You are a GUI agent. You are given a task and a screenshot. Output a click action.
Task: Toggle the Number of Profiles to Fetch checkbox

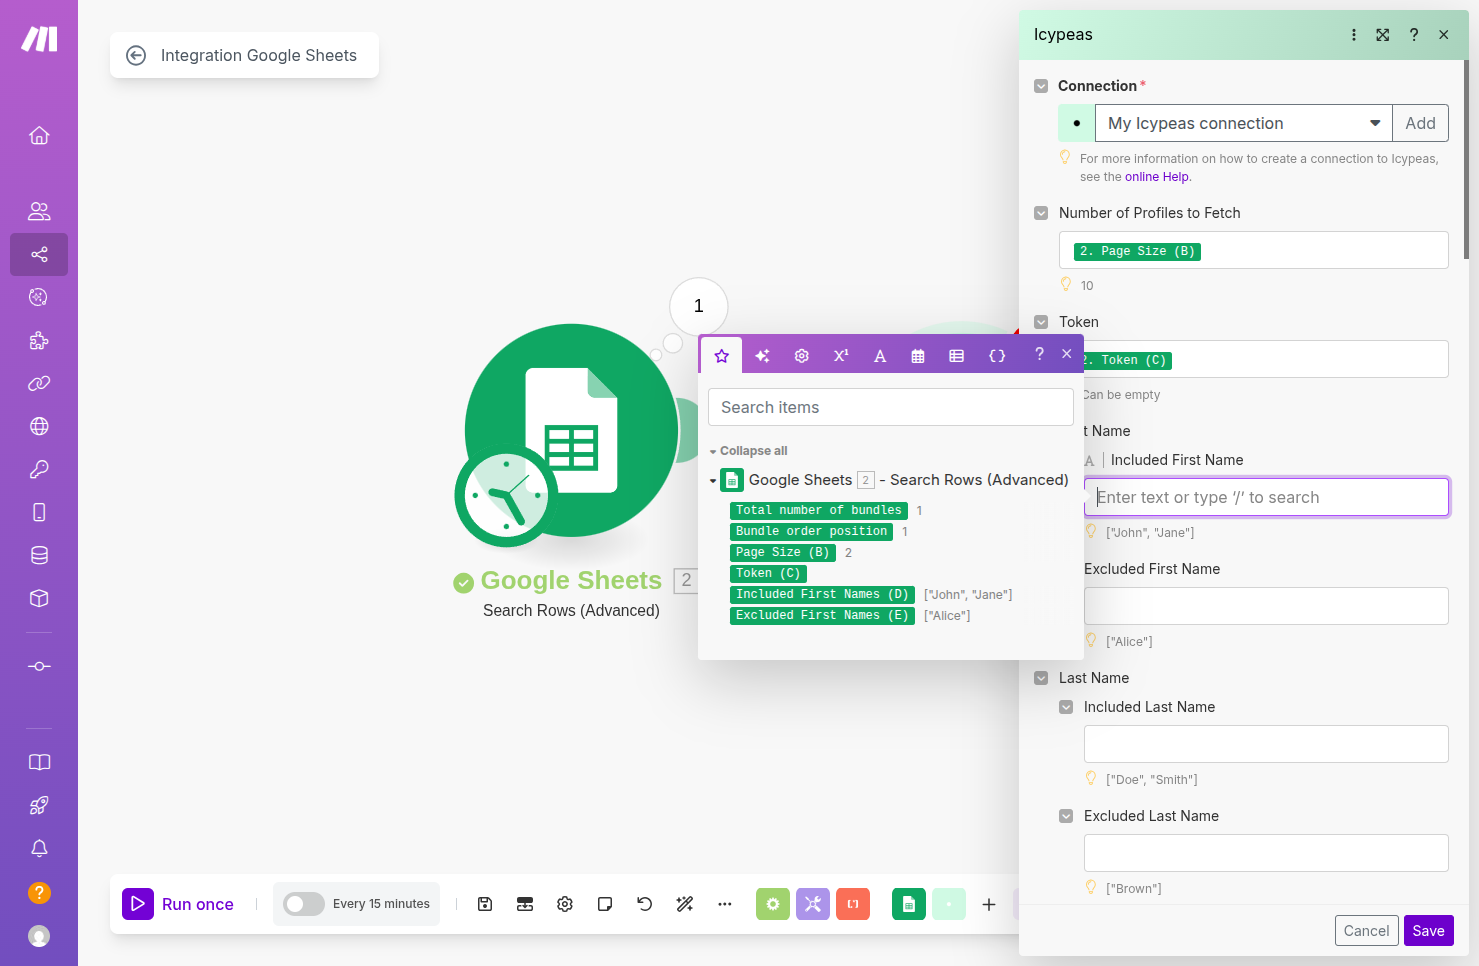(x=1041, y=213)
